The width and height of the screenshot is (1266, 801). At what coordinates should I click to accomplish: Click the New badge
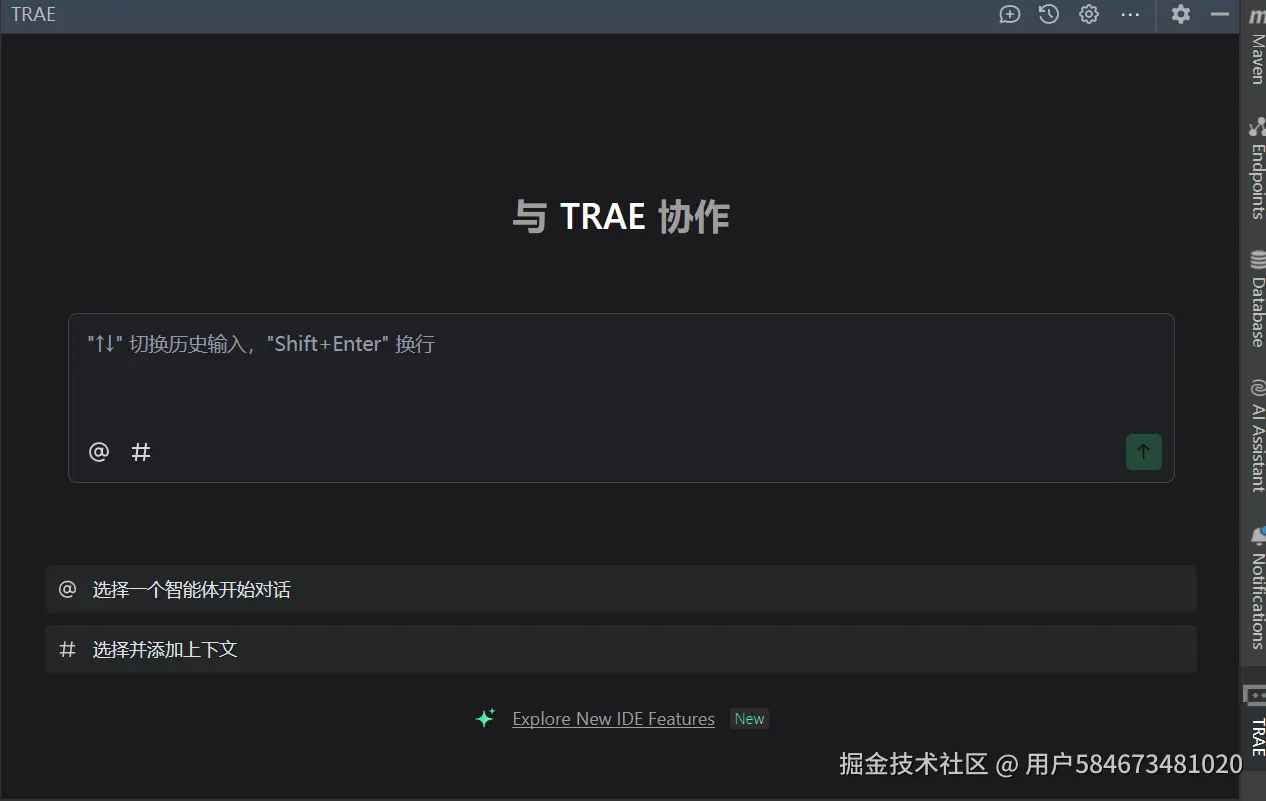click(749, 719)
